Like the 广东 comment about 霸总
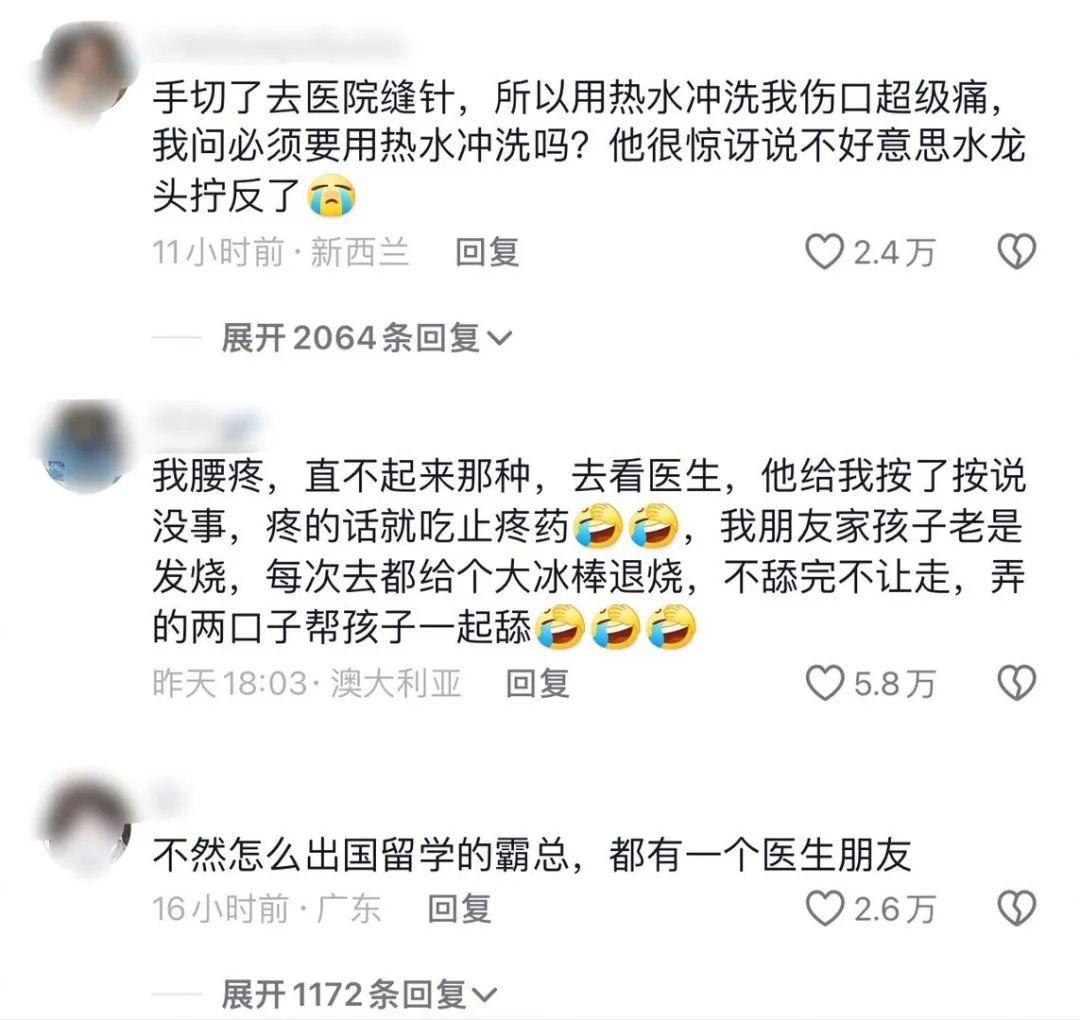 pyautogui.click(x=824, y=908)
